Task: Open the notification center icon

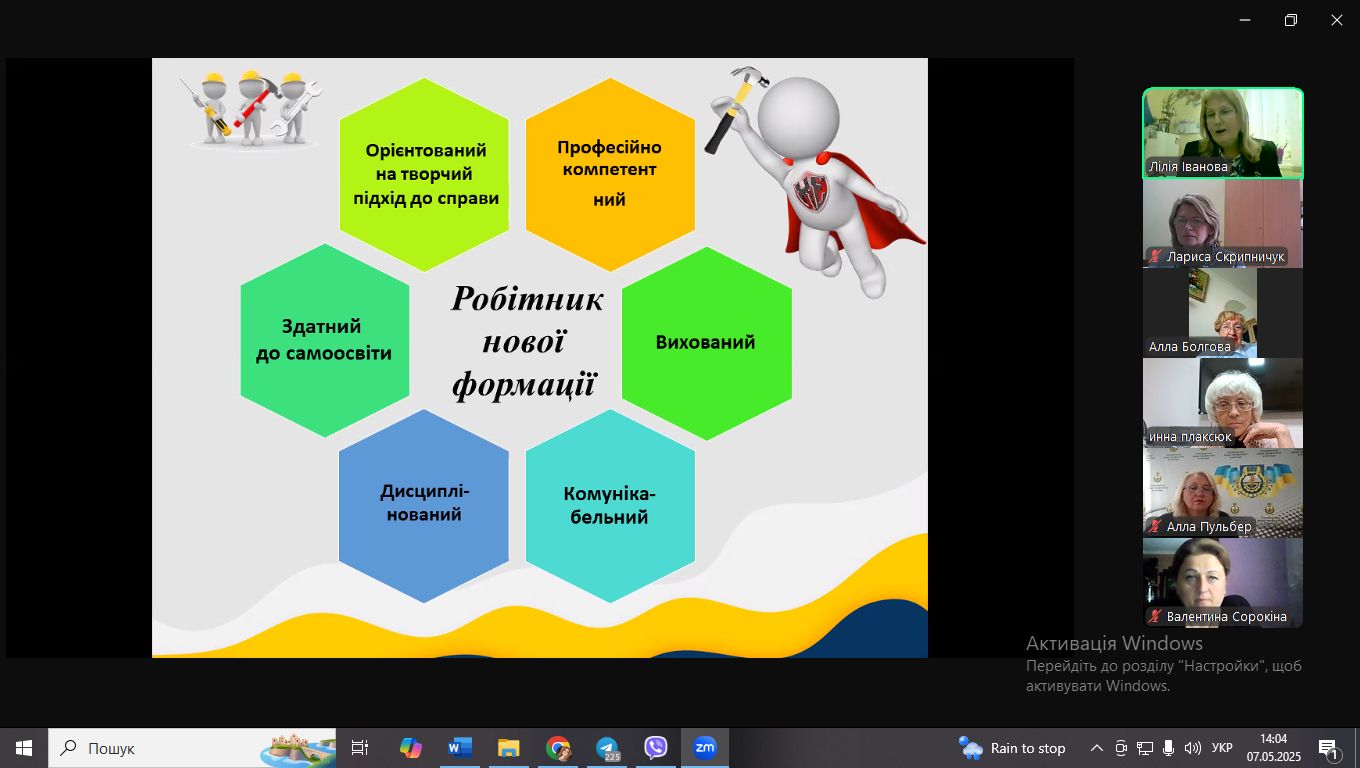Action: tap(1329, 748)
